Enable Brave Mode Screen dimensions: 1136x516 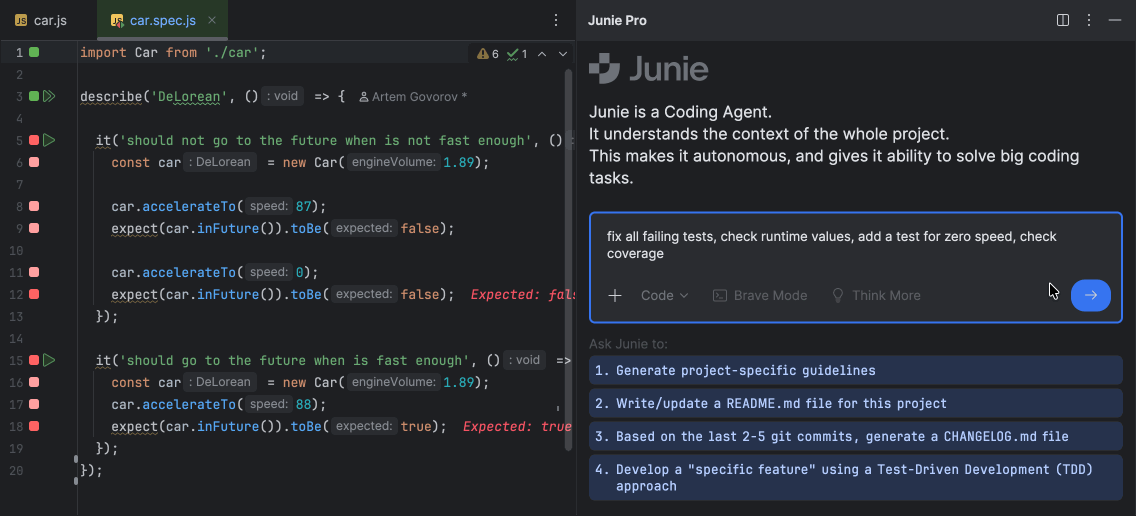click(759, 295)
